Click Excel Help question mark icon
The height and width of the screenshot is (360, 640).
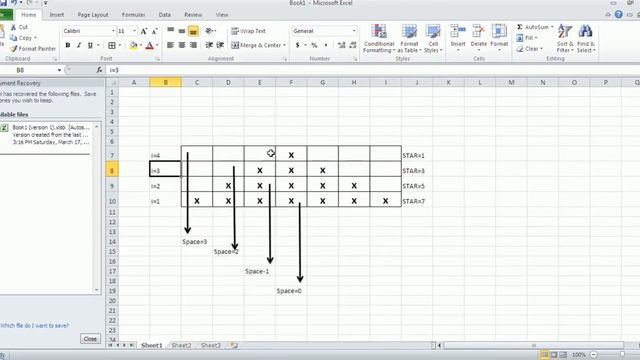point(618,15)
